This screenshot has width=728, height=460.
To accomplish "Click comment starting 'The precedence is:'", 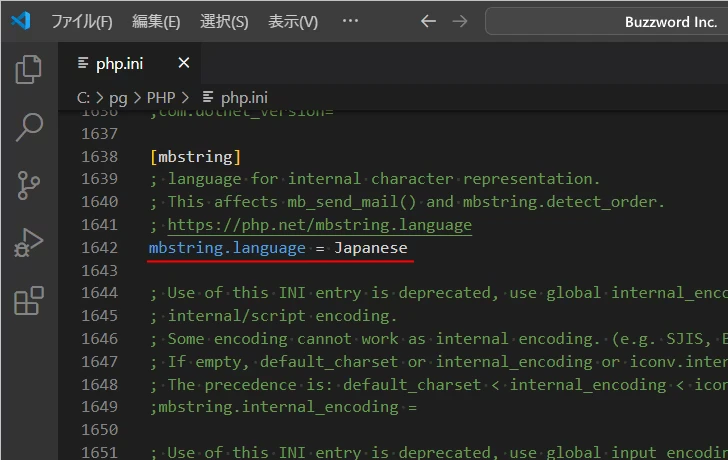I will pyautogui.click(x=439, y=385).
